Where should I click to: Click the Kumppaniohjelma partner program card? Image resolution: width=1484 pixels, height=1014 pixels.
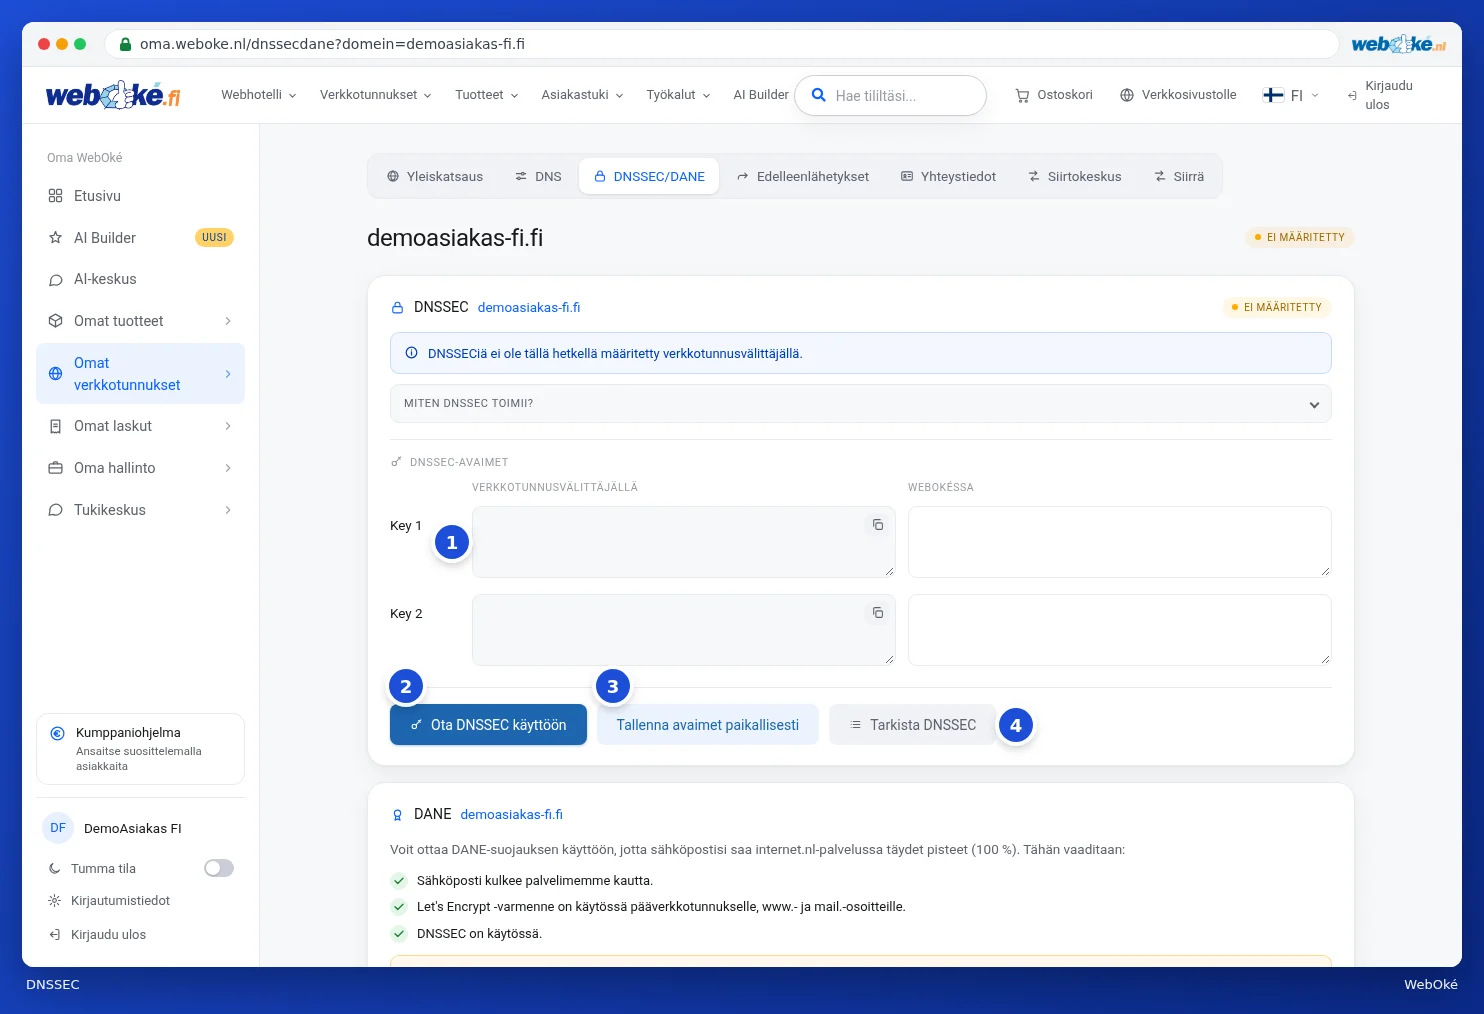tap(140, 749)
